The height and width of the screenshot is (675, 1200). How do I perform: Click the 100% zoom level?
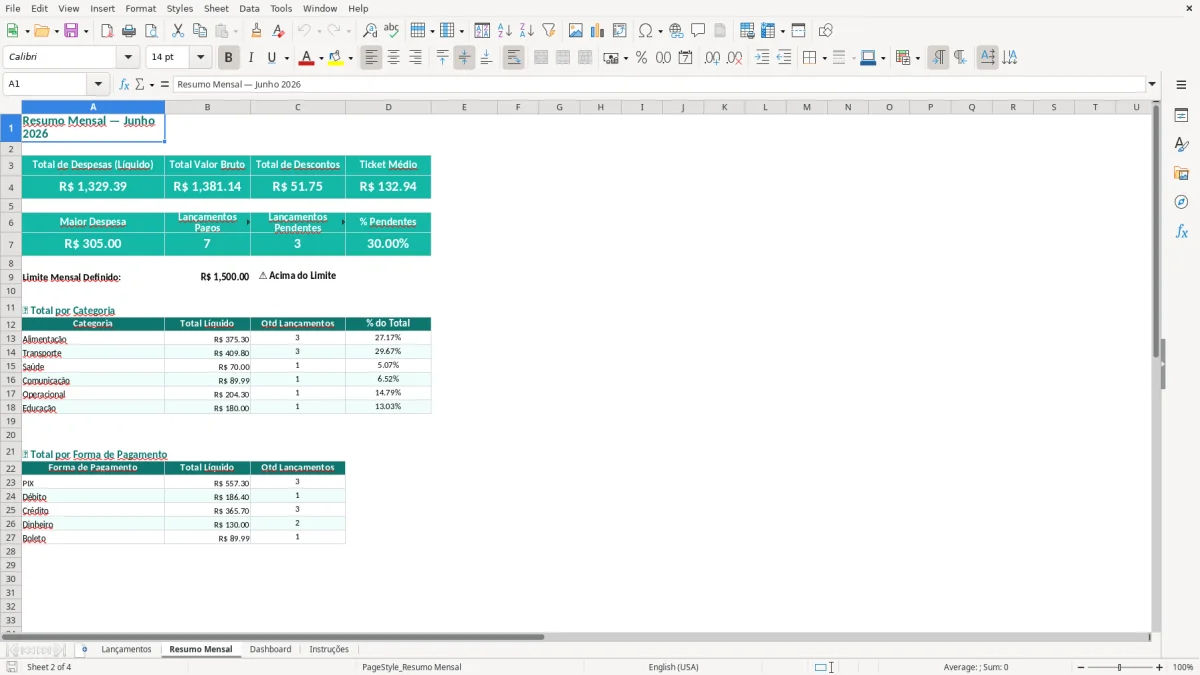coord(1183,667)
